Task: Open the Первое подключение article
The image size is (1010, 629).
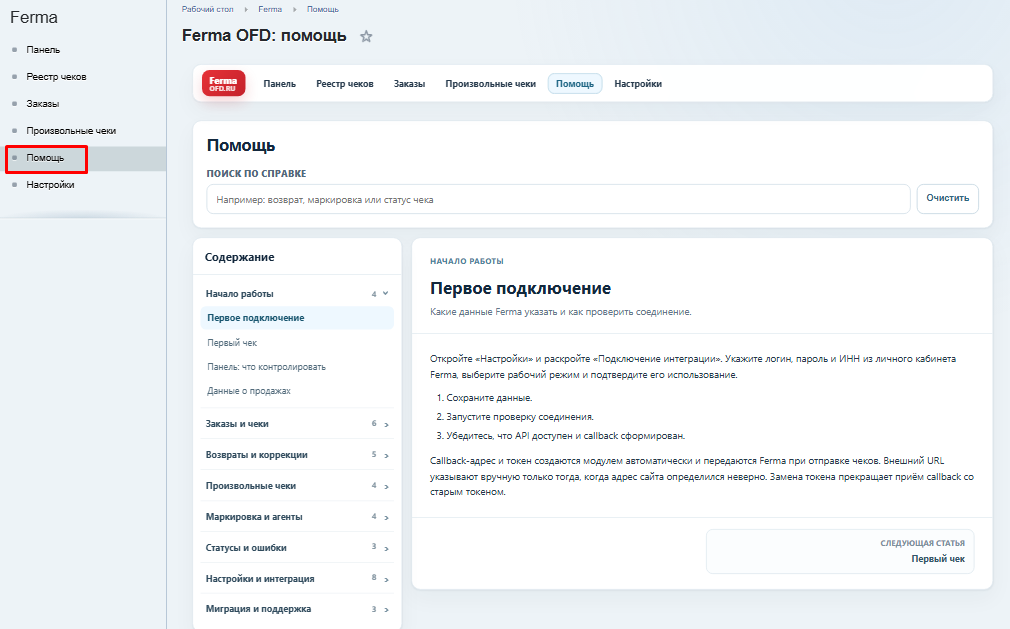Action: 297,318
